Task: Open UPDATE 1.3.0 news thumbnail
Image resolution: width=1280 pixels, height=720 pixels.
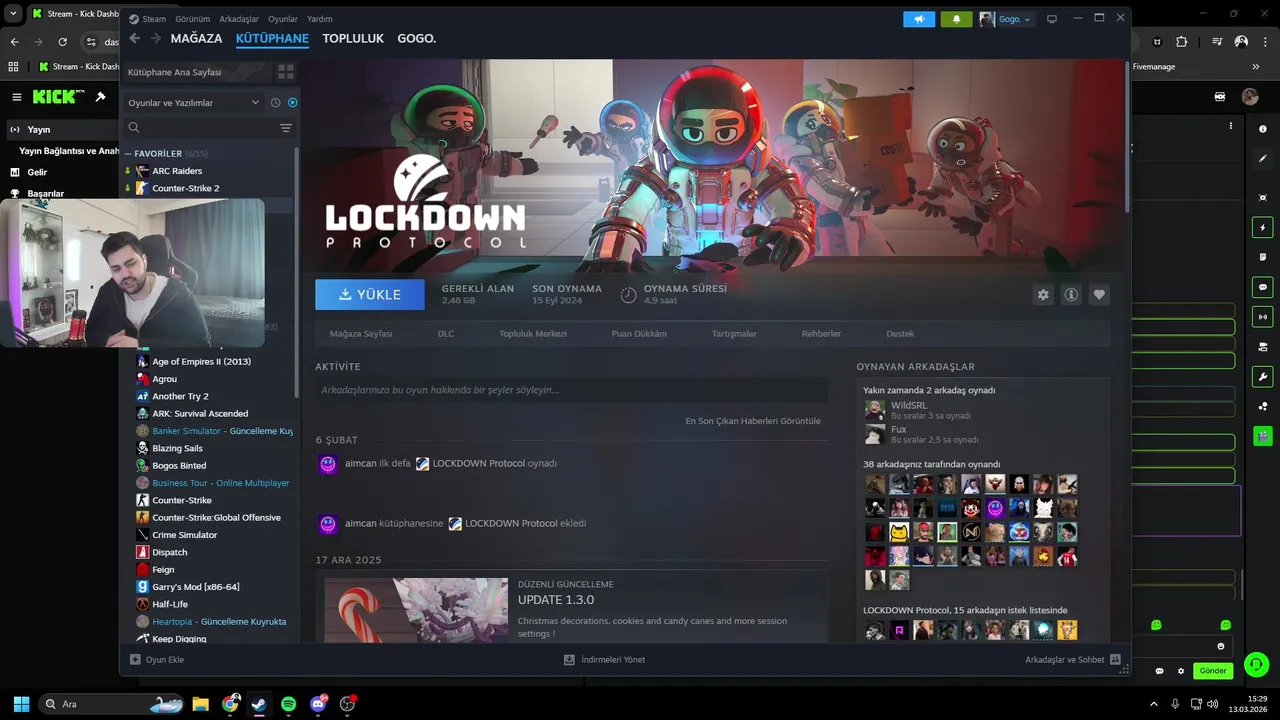Action: (416, 610)
